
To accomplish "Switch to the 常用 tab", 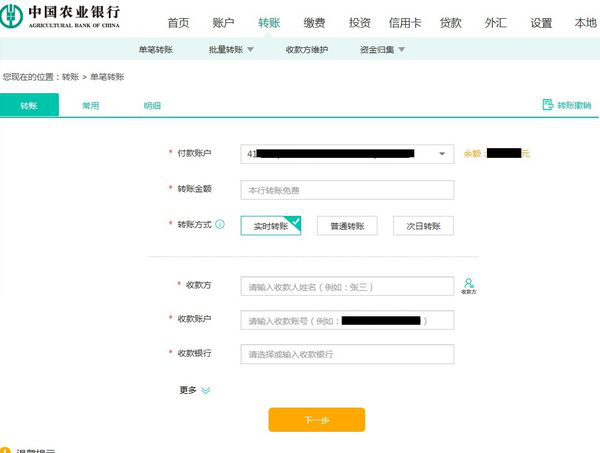I will pyautogui.click(x=90, y=105).
